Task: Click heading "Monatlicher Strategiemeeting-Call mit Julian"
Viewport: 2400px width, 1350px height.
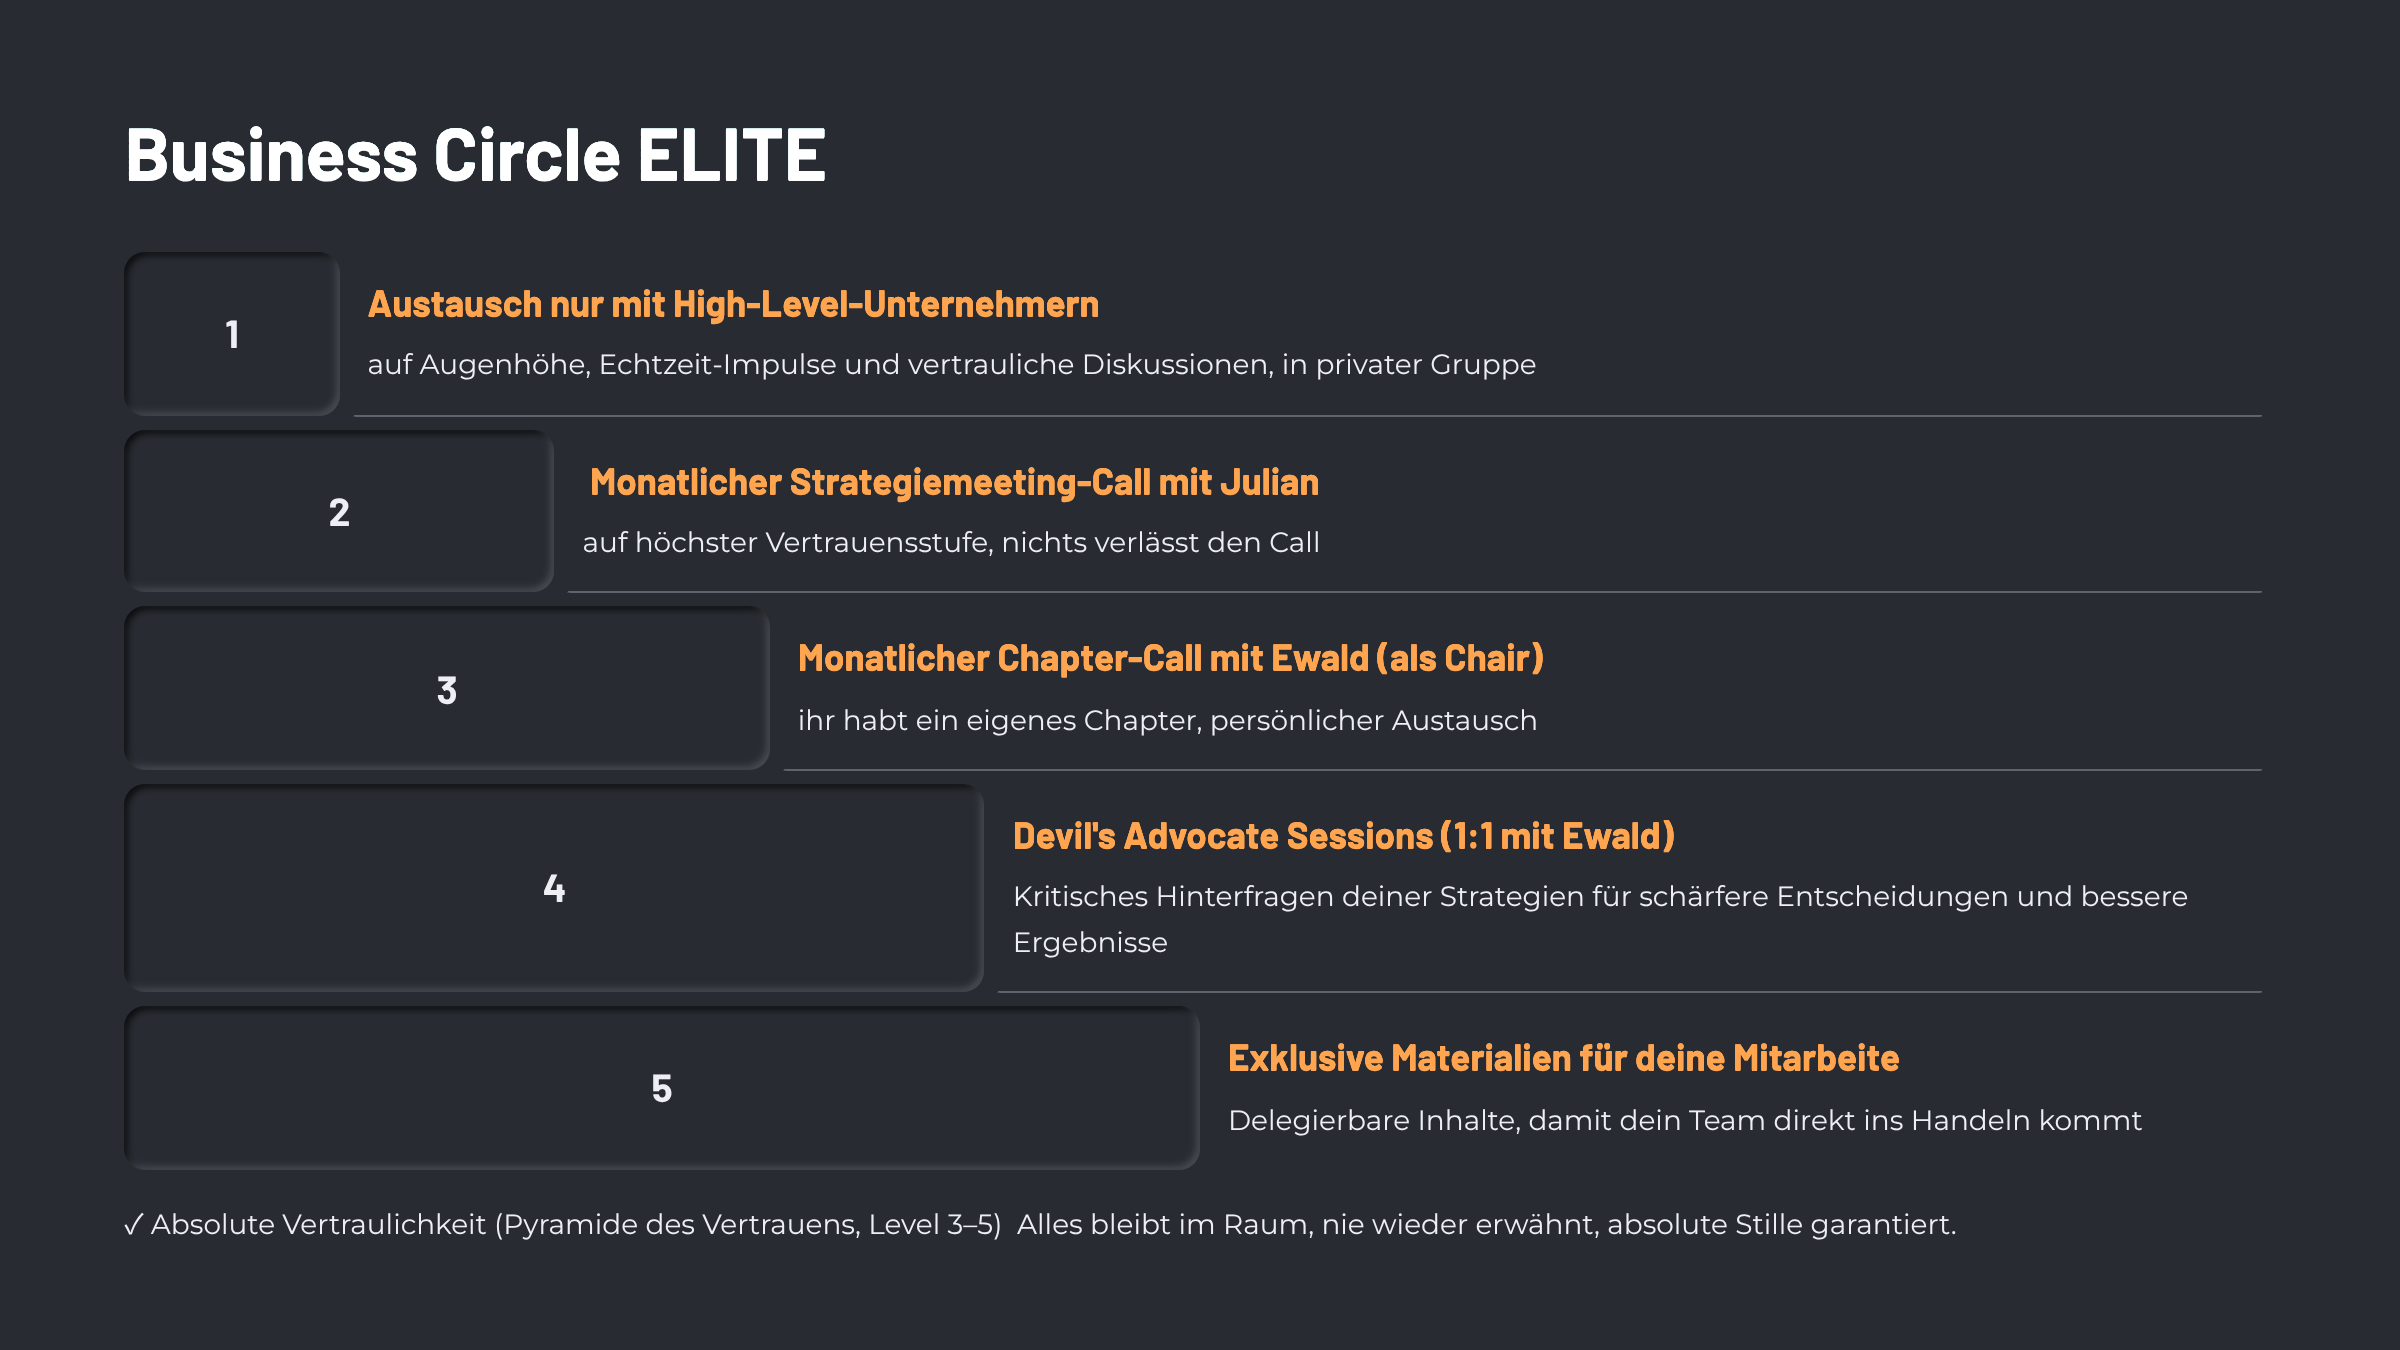Action: click(954, 482)
